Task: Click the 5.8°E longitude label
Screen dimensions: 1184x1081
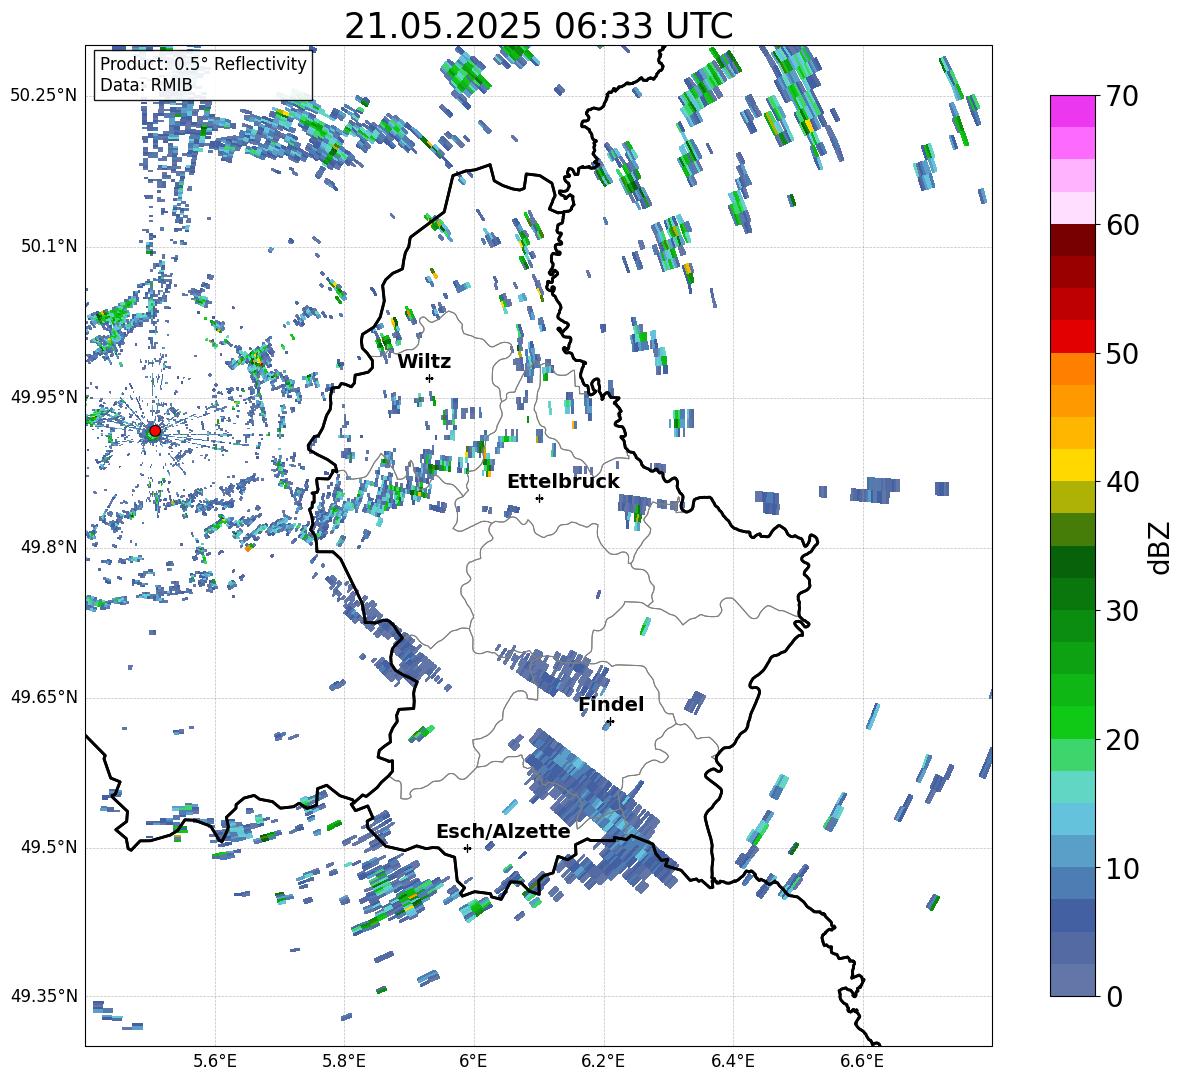Action: [344, 1061]
